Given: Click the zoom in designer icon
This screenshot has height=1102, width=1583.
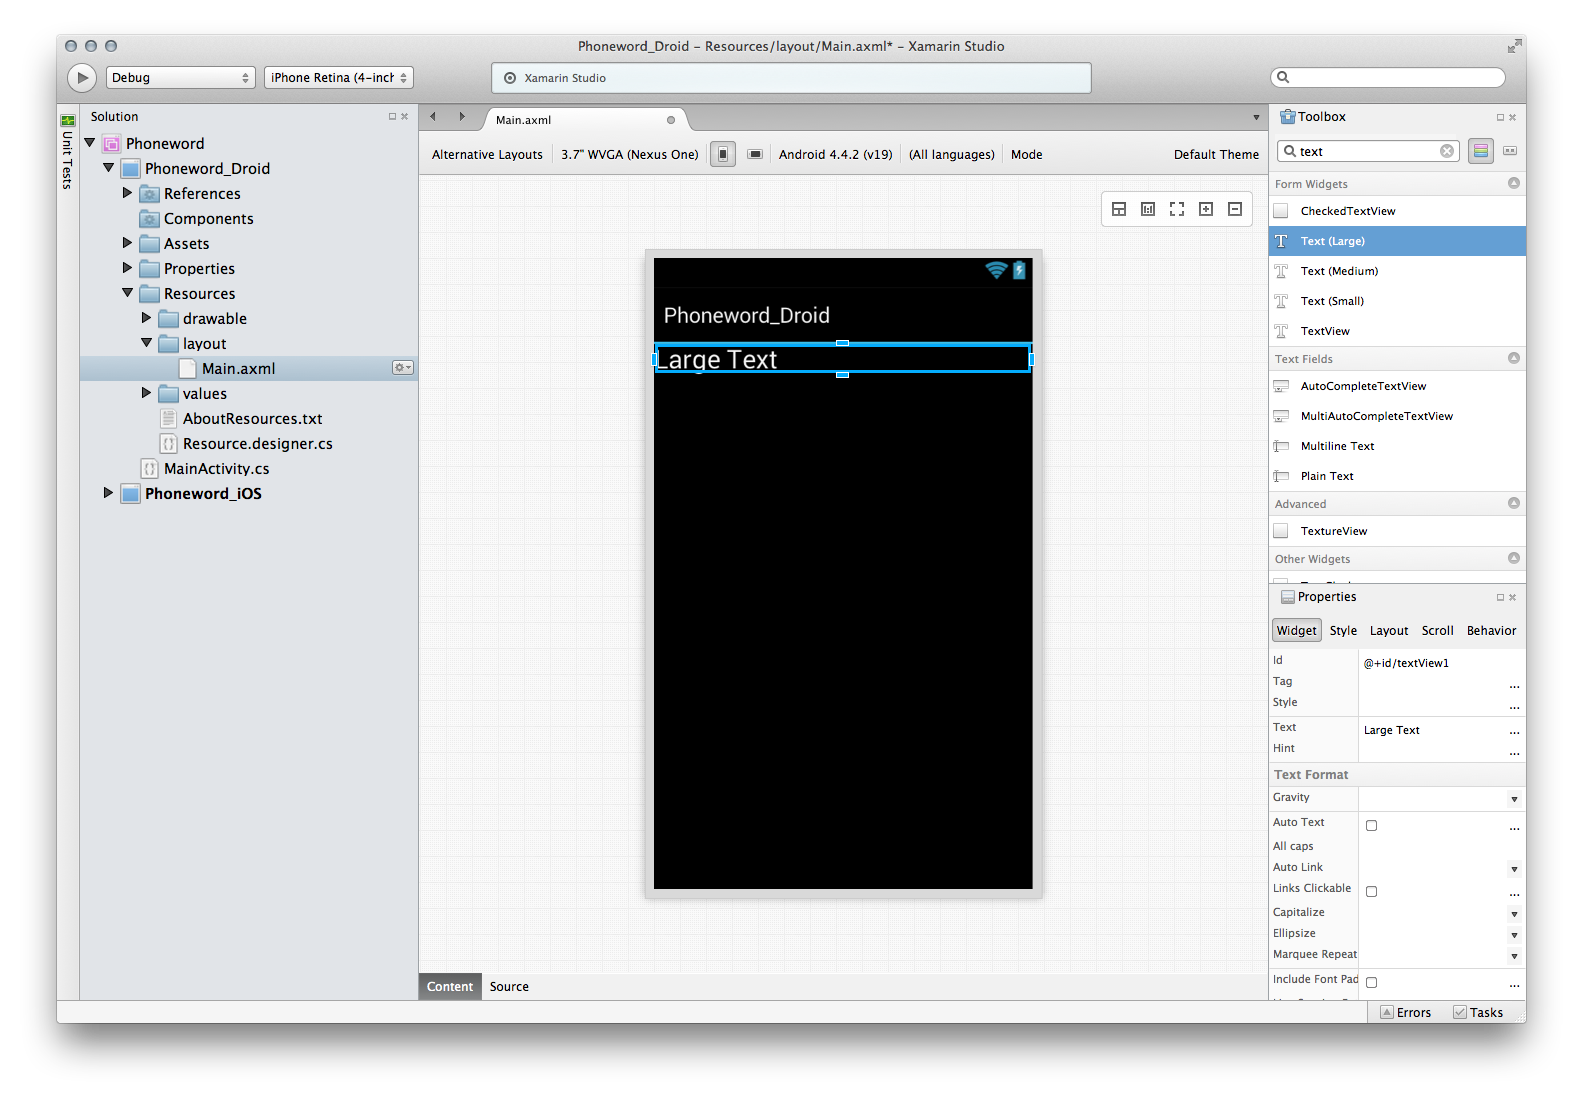Looking at the screenshot, I should coord(1206,209).
